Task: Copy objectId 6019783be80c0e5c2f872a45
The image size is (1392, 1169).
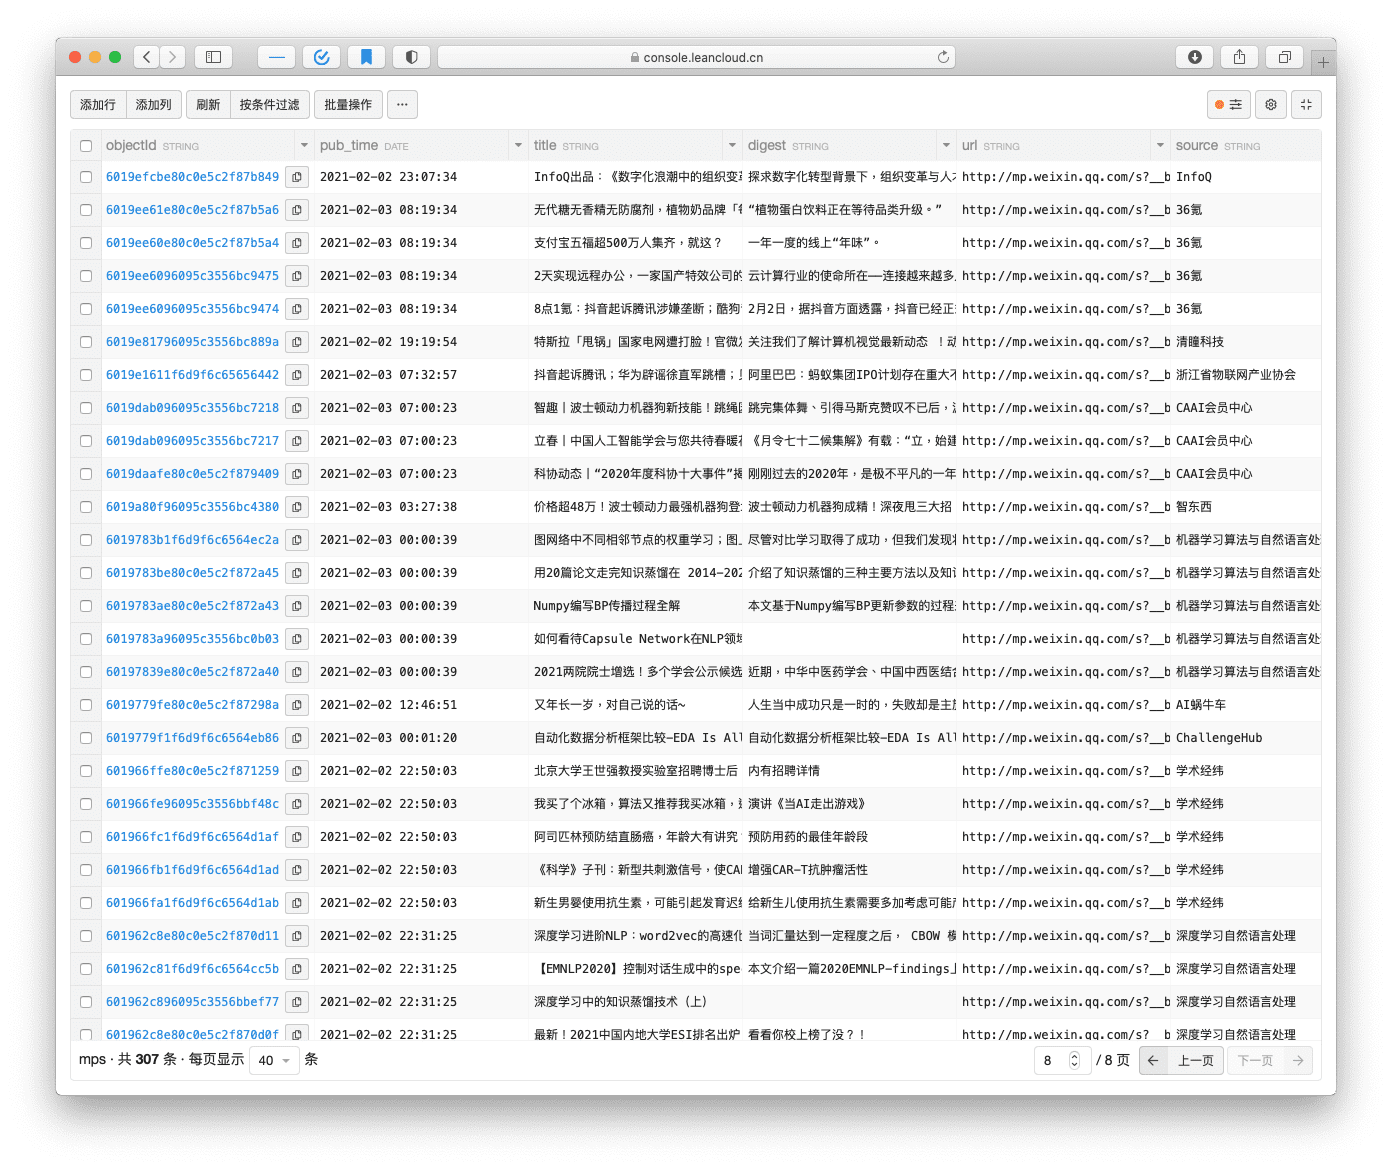Action: [x=297, y=573]
